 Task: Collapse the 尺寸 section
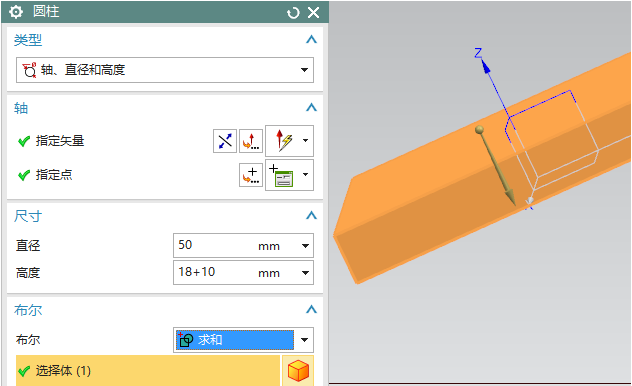[311, 216]
